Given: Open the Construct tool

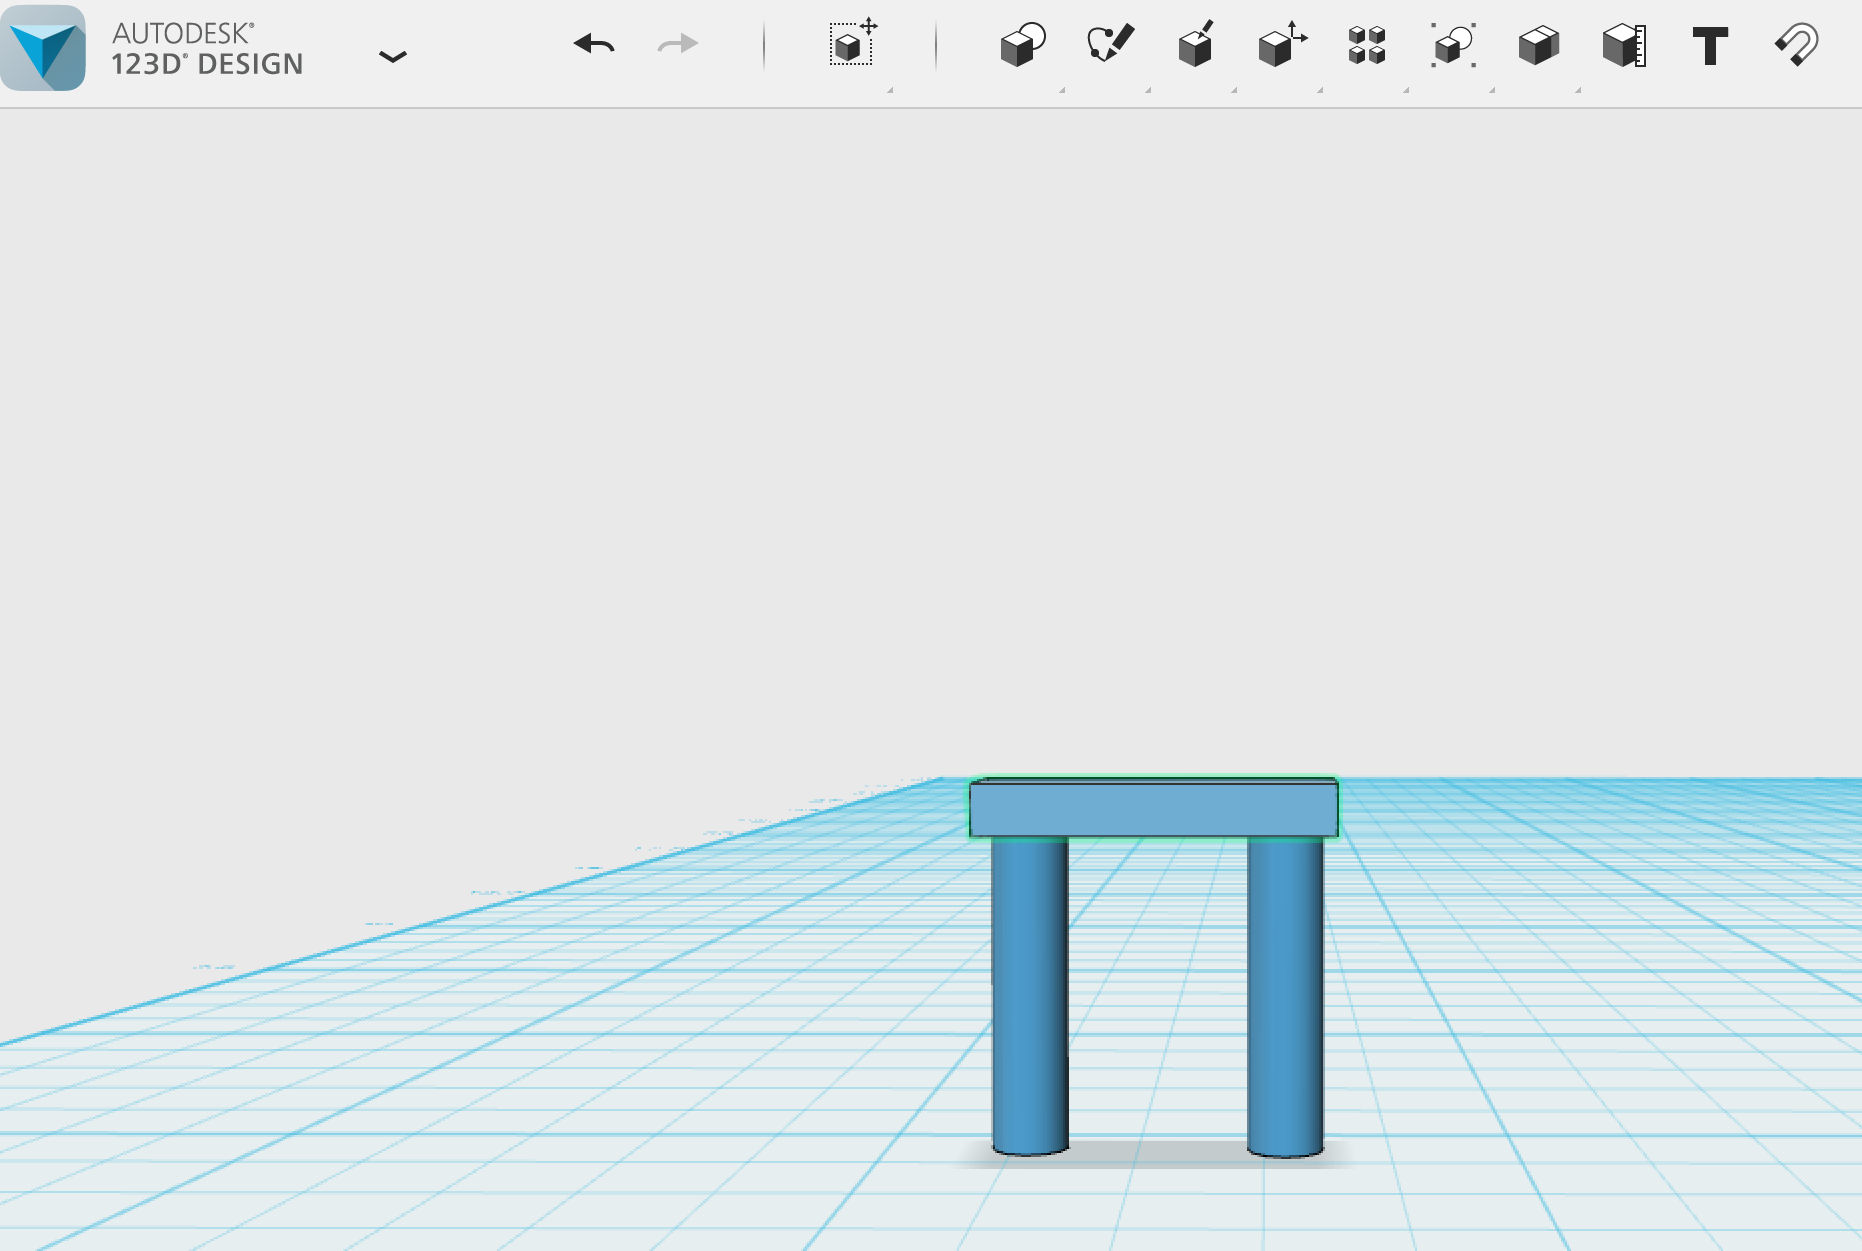Looking at the screenshot, I should (1196, 44).
